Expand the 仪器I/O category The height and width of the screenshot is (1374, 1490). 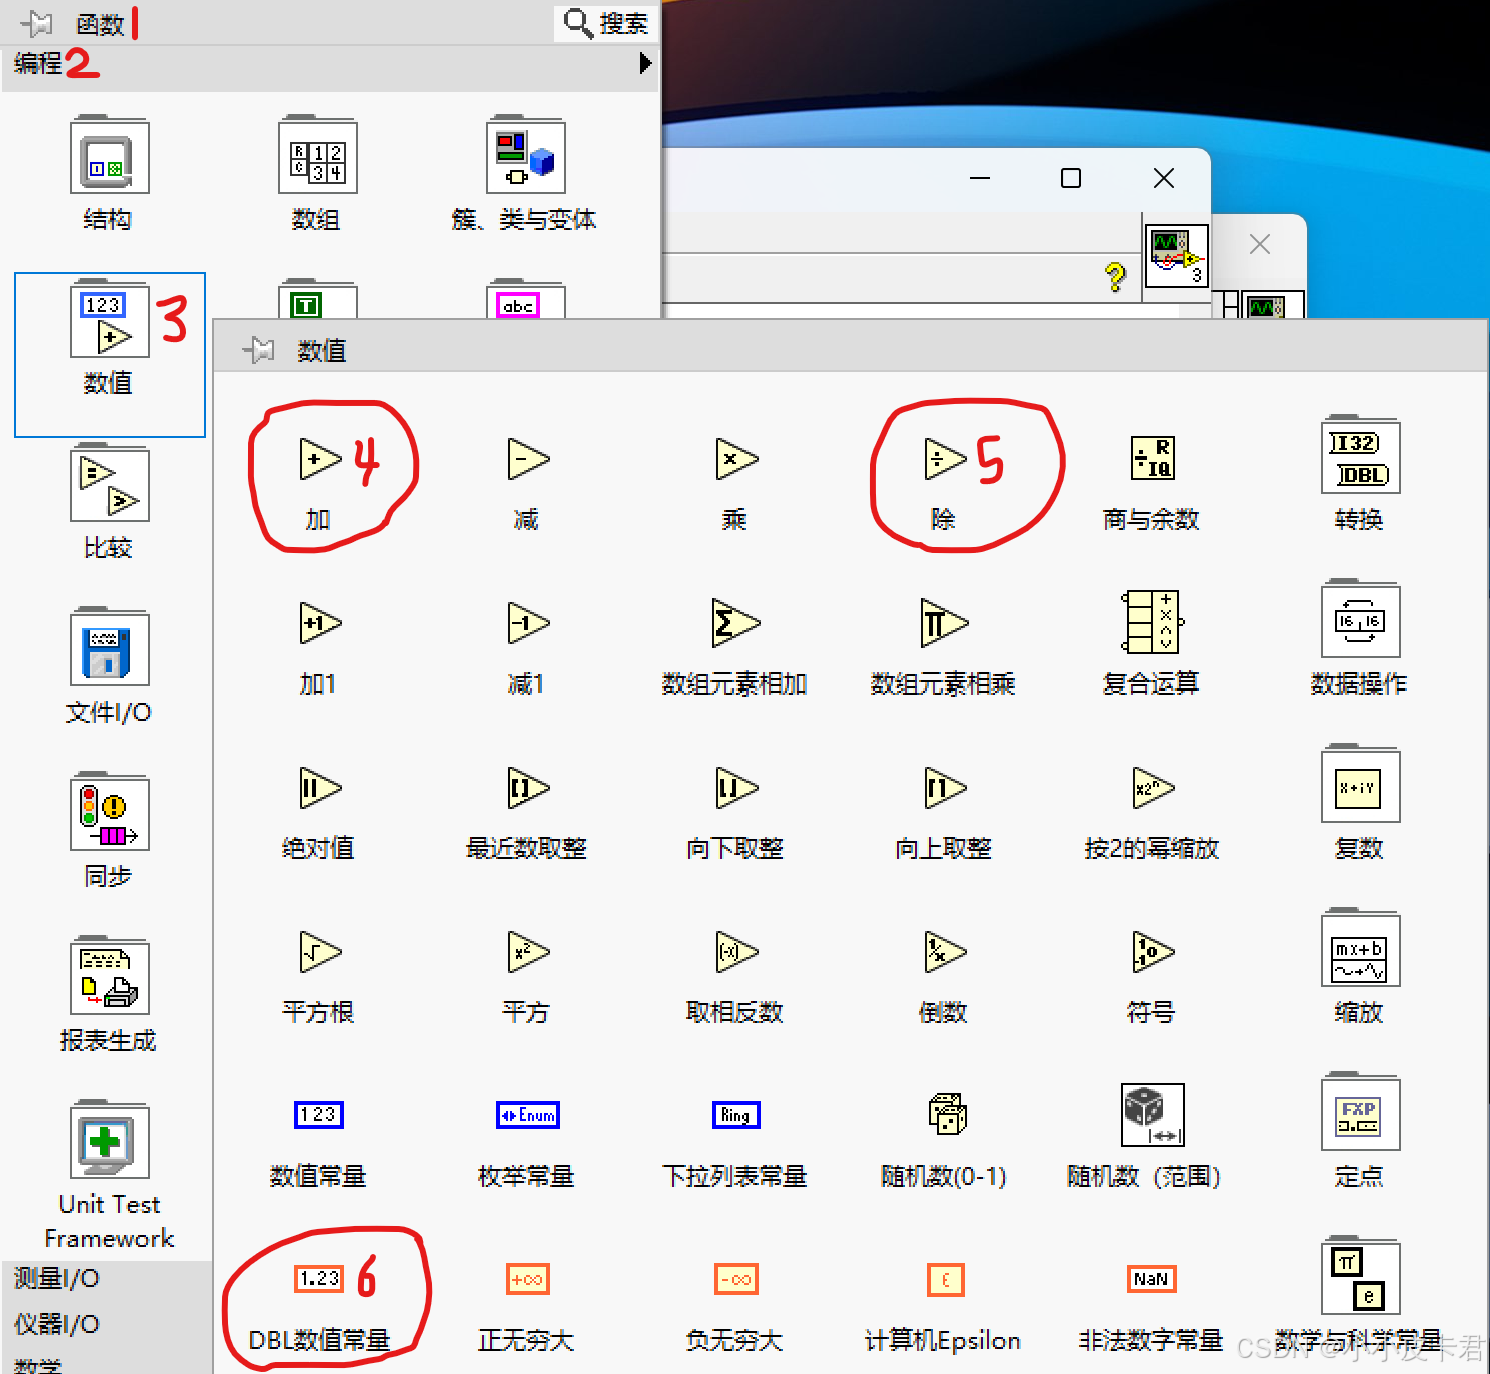point(57,1324)
